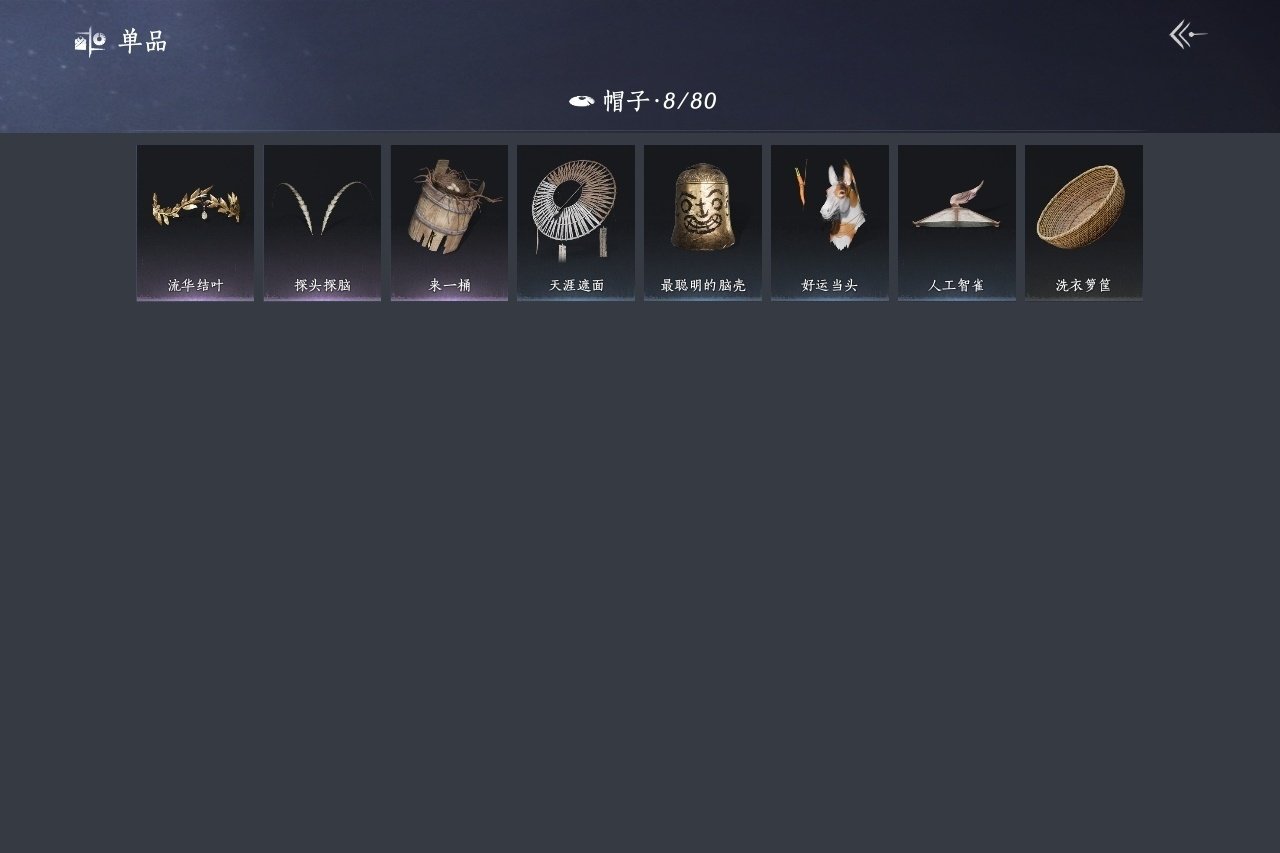The image size is (1280, 853).
Task: Click the 探头探脑 item label
Action: coord(322,285)
